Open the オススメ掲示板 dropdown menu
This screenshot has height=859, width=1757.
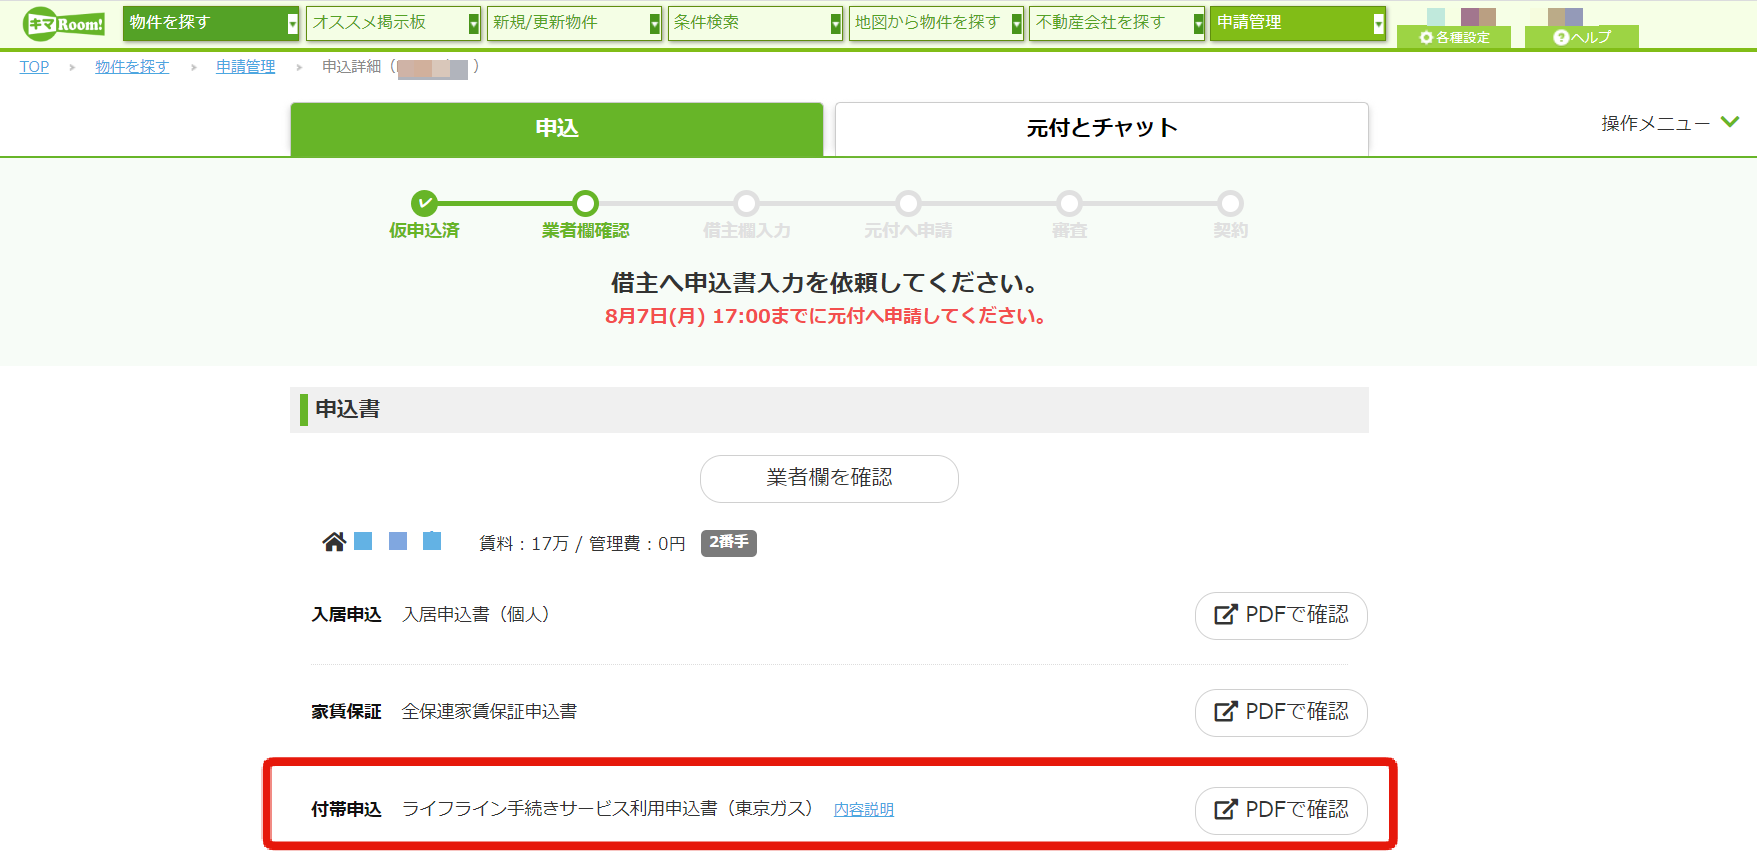coord(393,23)
